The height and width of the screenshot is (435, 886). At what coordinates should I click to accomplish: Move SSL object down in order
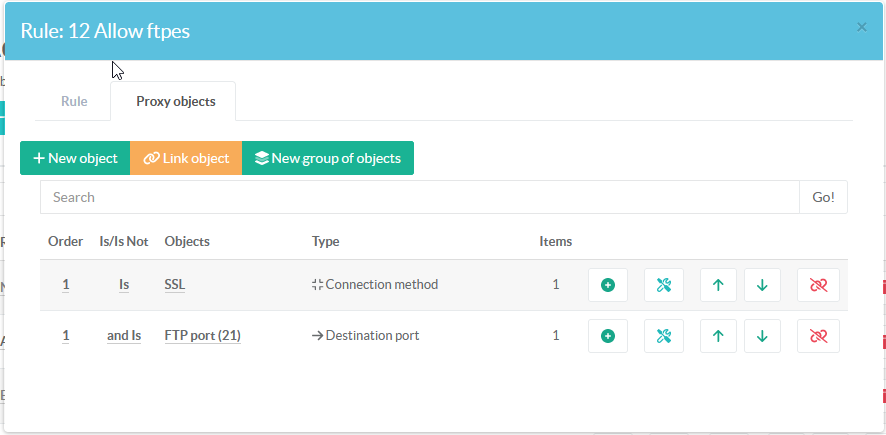[762, 285]
